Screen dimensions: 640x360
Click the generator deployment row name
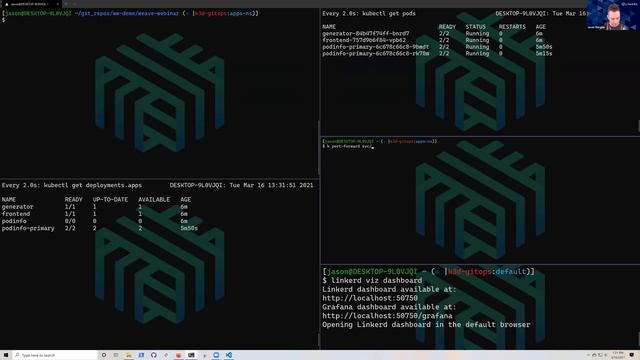18,207
